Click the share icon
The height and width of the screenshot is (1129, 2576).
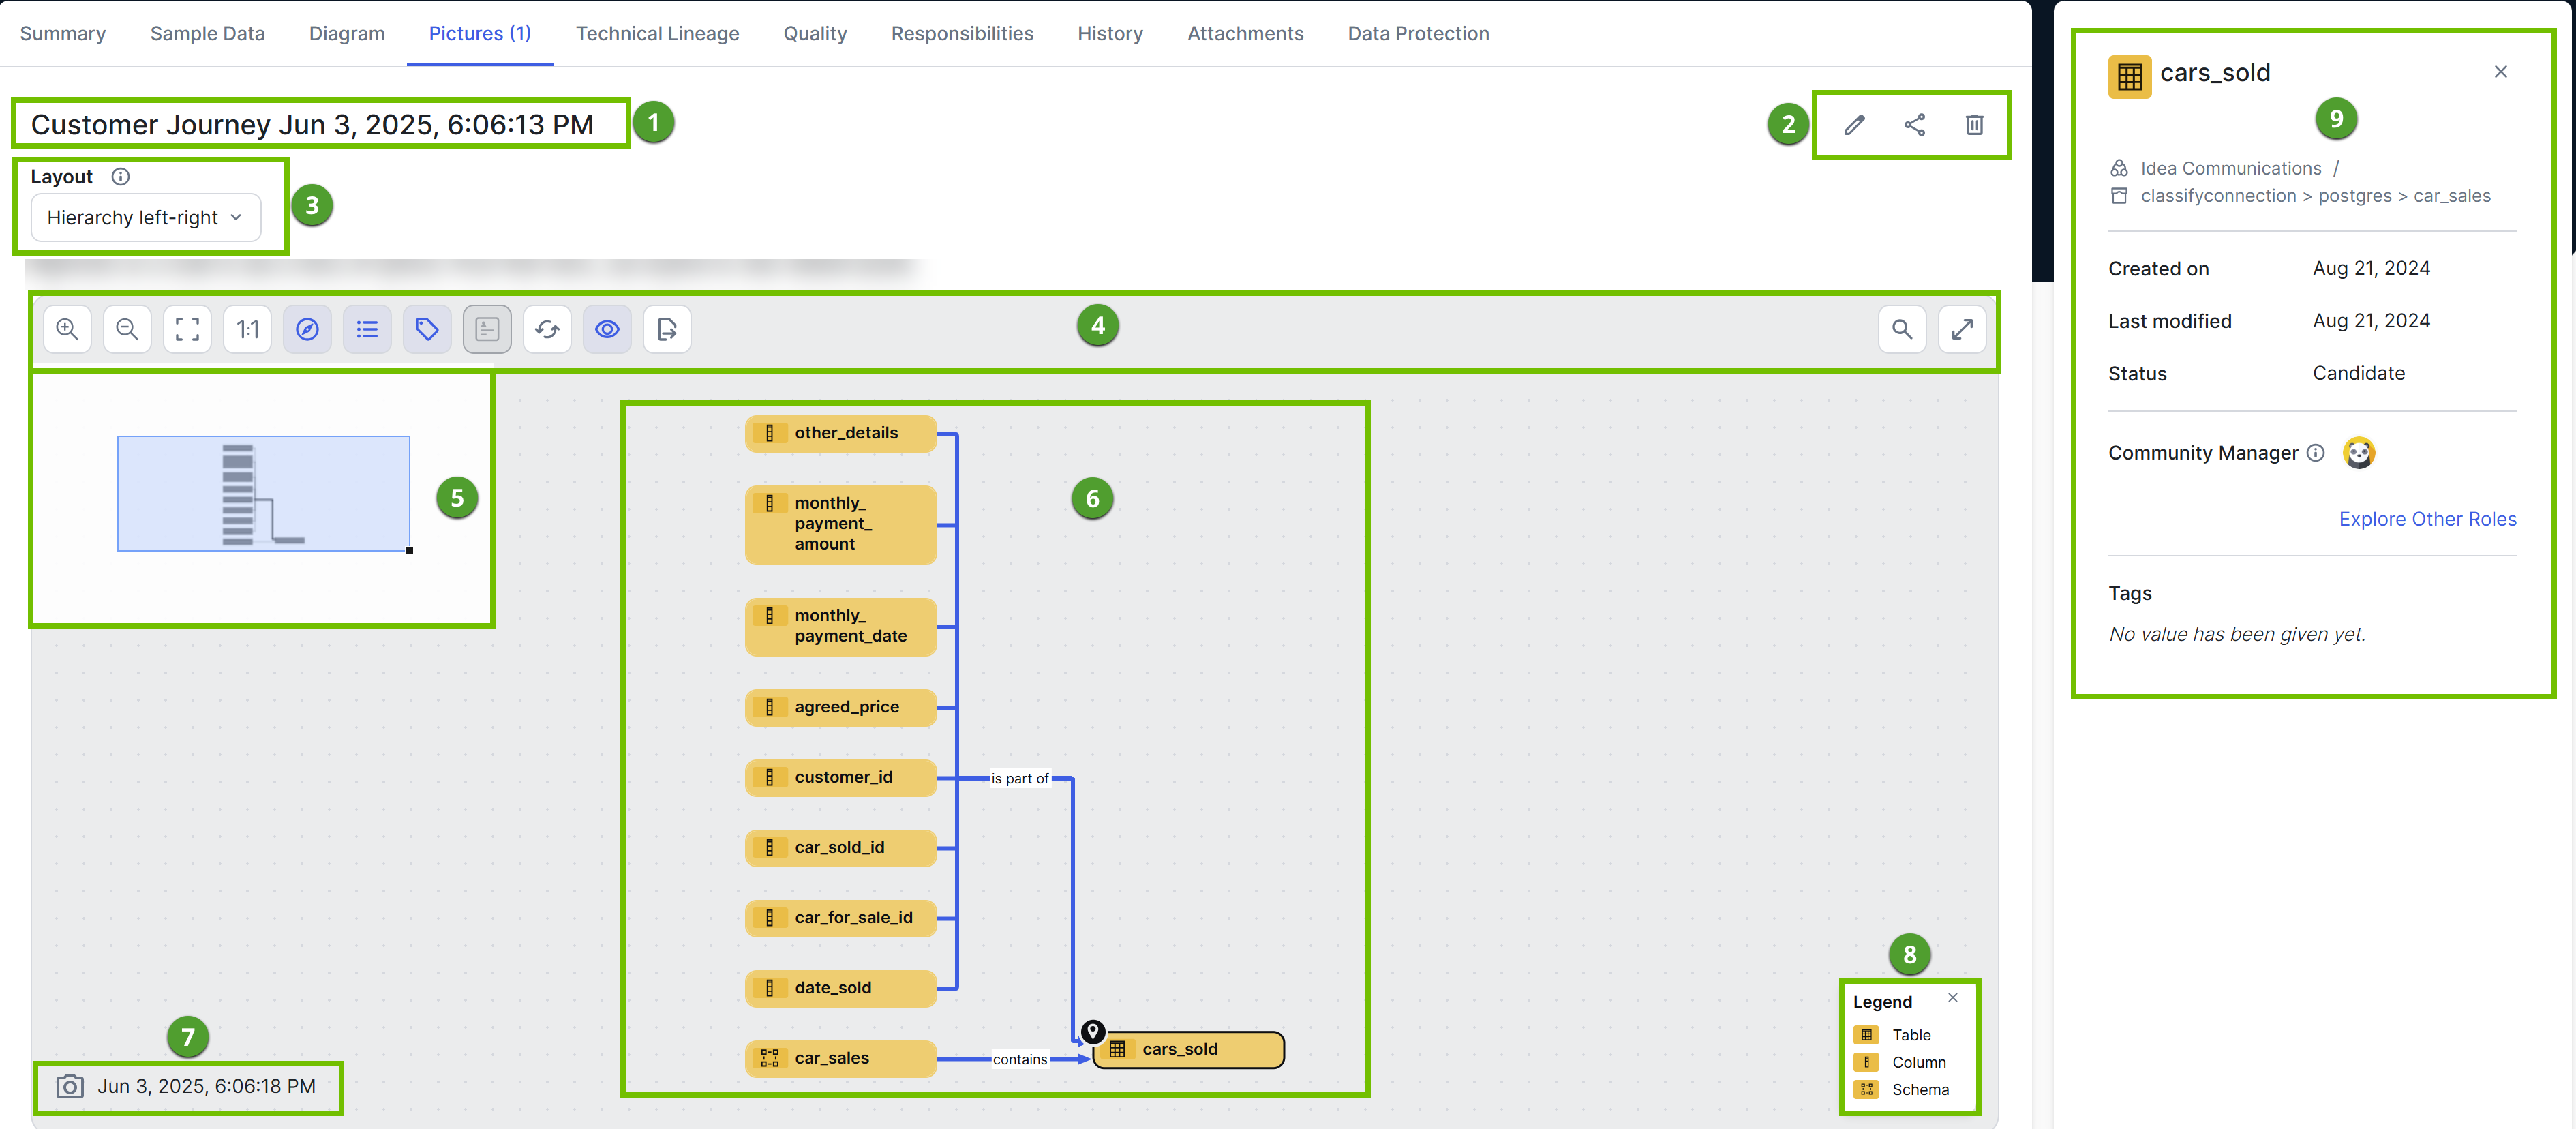click(x=1914, y=125)
